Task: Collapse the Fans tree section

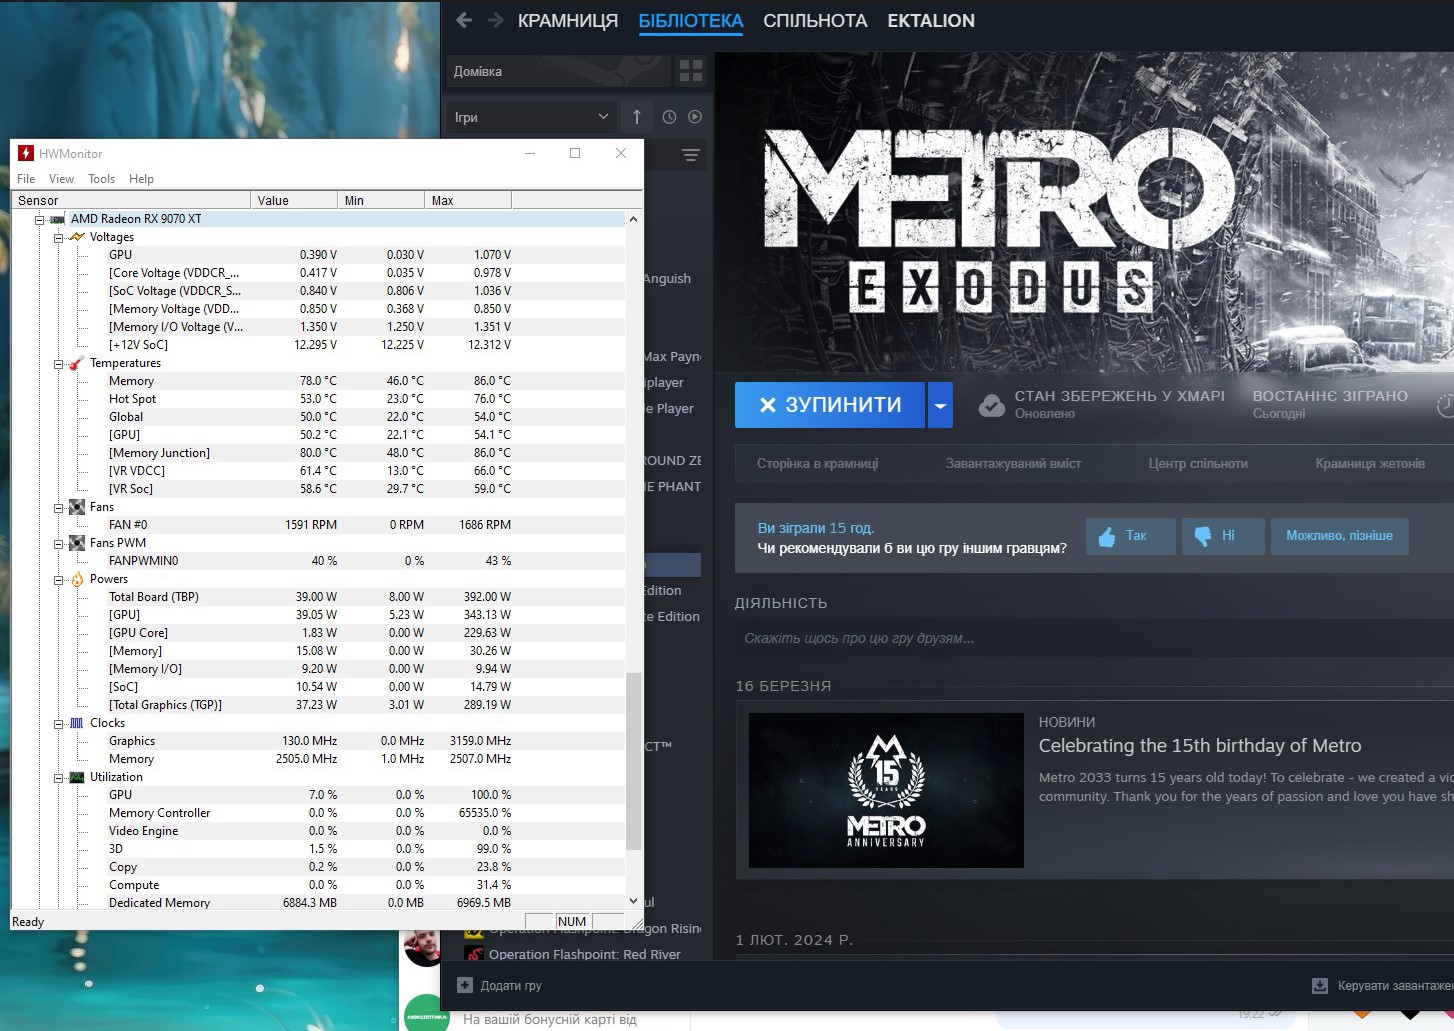Action: [x=58, y=507]
